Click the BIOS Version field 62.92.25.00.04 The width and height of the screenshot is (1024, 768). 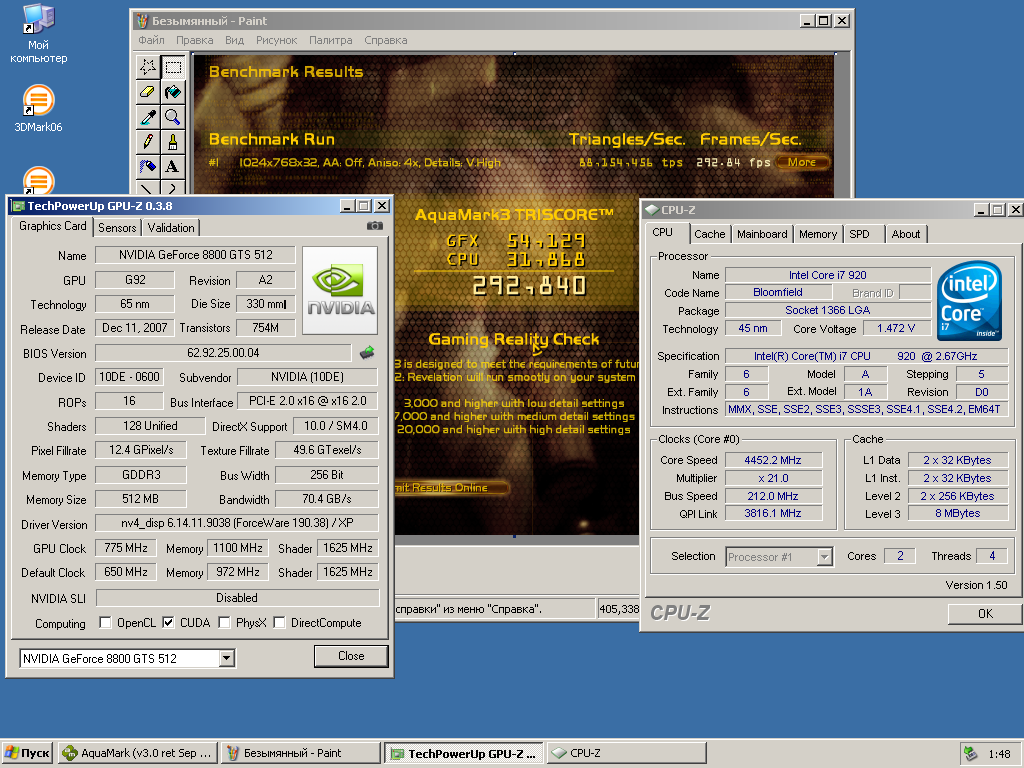(x=223, y=353)
